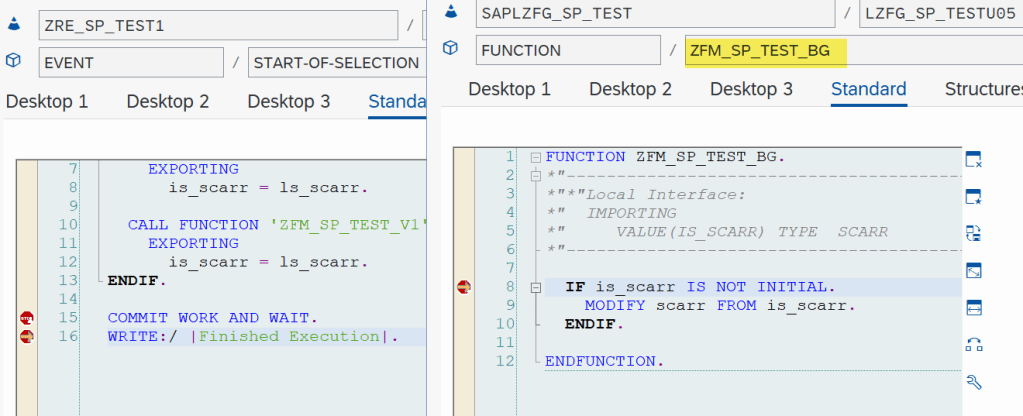Click the 'Finished Execution' WRITE statement
1023x416 pixels.
[253, 336]
